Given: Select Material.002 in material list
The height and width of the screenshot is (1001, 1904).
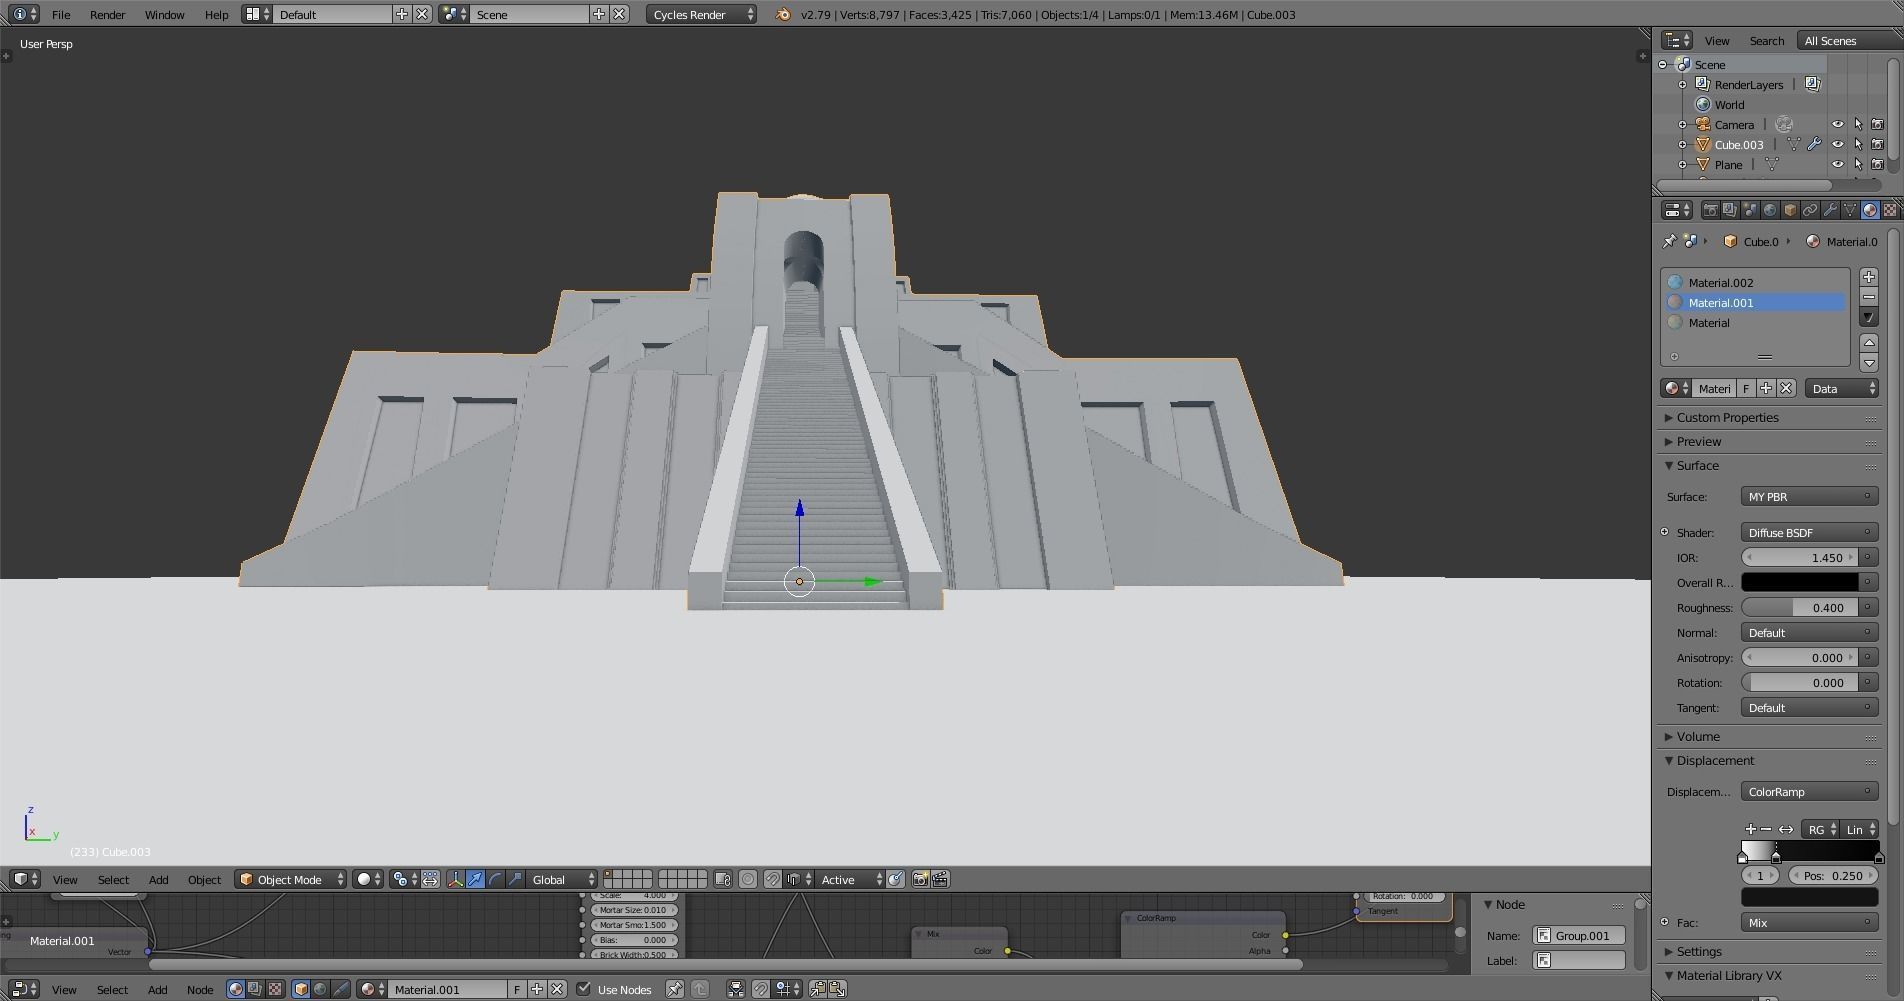Looking at the screenshot, I should (1755, 282).
